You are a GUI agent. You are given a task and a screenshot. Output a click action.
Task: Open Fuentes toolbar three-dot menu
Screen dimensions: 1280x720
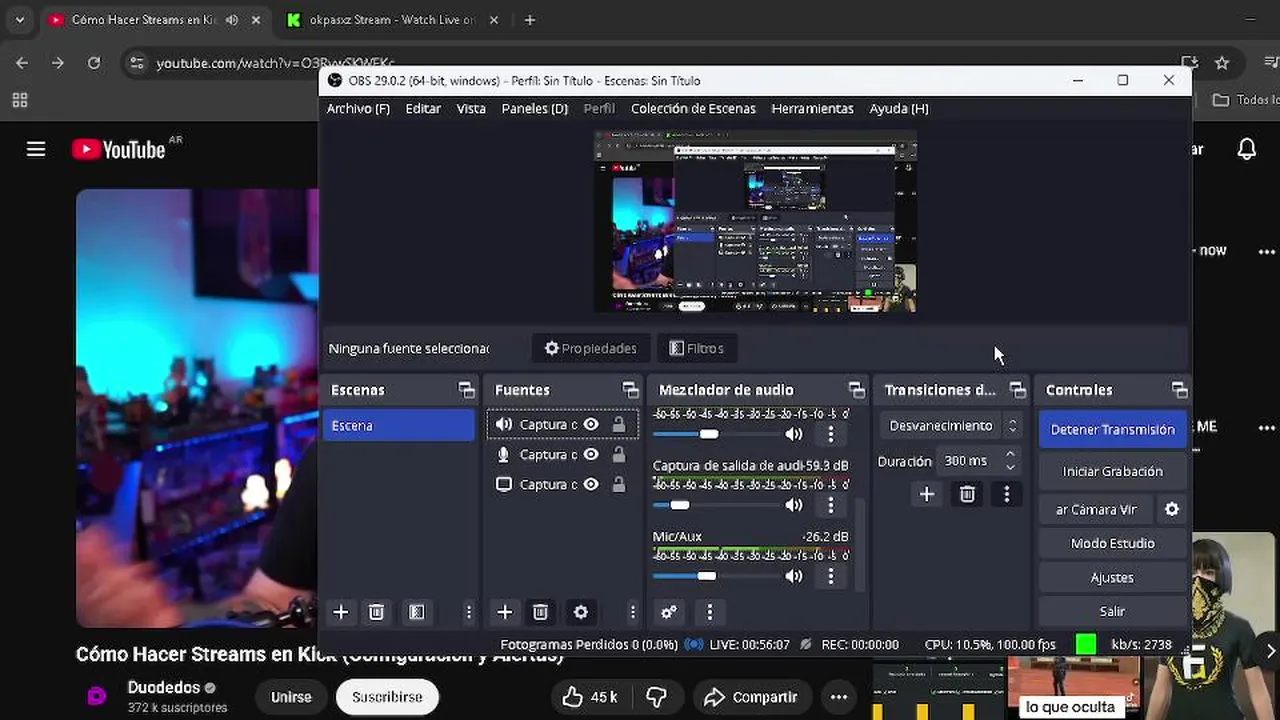pyautogui.click(x=632, y=612)
